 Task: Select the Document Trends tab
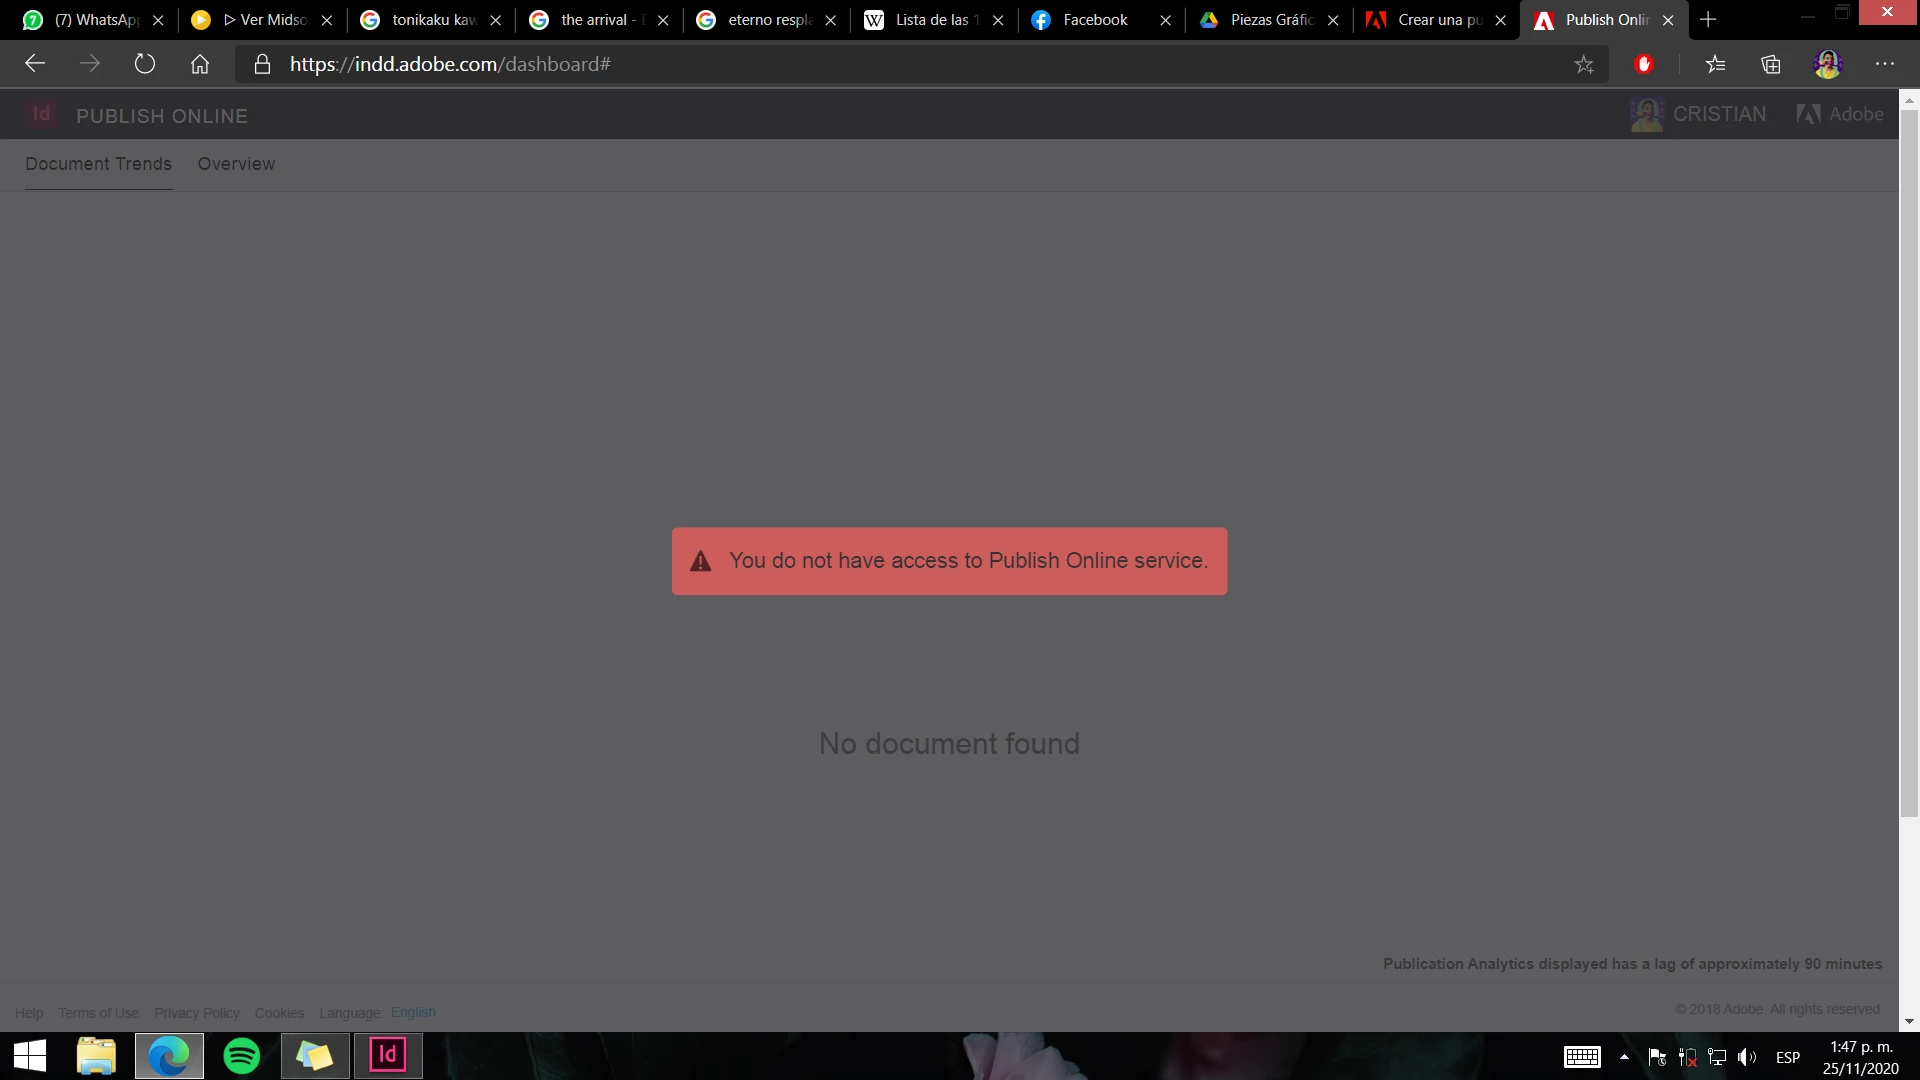click(98, 164)
